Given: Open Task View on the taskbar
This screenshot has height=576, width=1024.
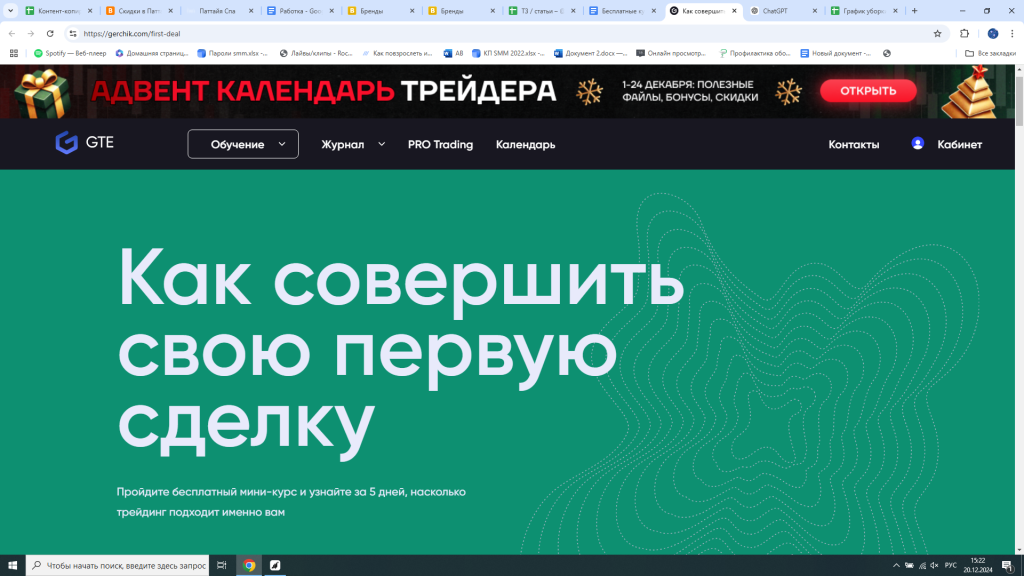Looking at the screenshot, I should point(221,566).
